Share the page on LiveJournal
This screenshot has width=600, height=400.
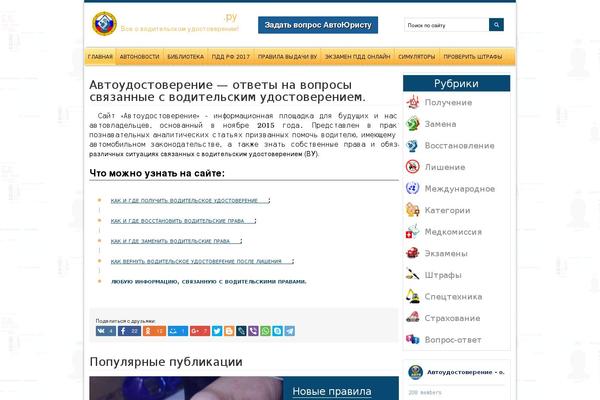pos(241,331)
